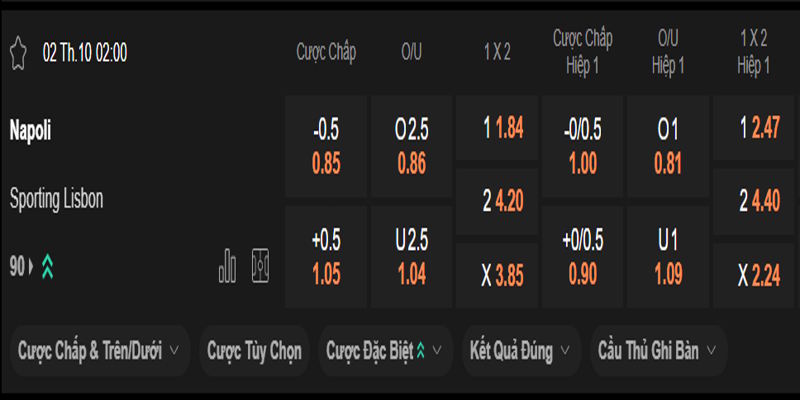This screenshot has height=400, width=800.
Task: Choose draw X odds 3.85
Action: pyautogui.click(x=497, y=275)
